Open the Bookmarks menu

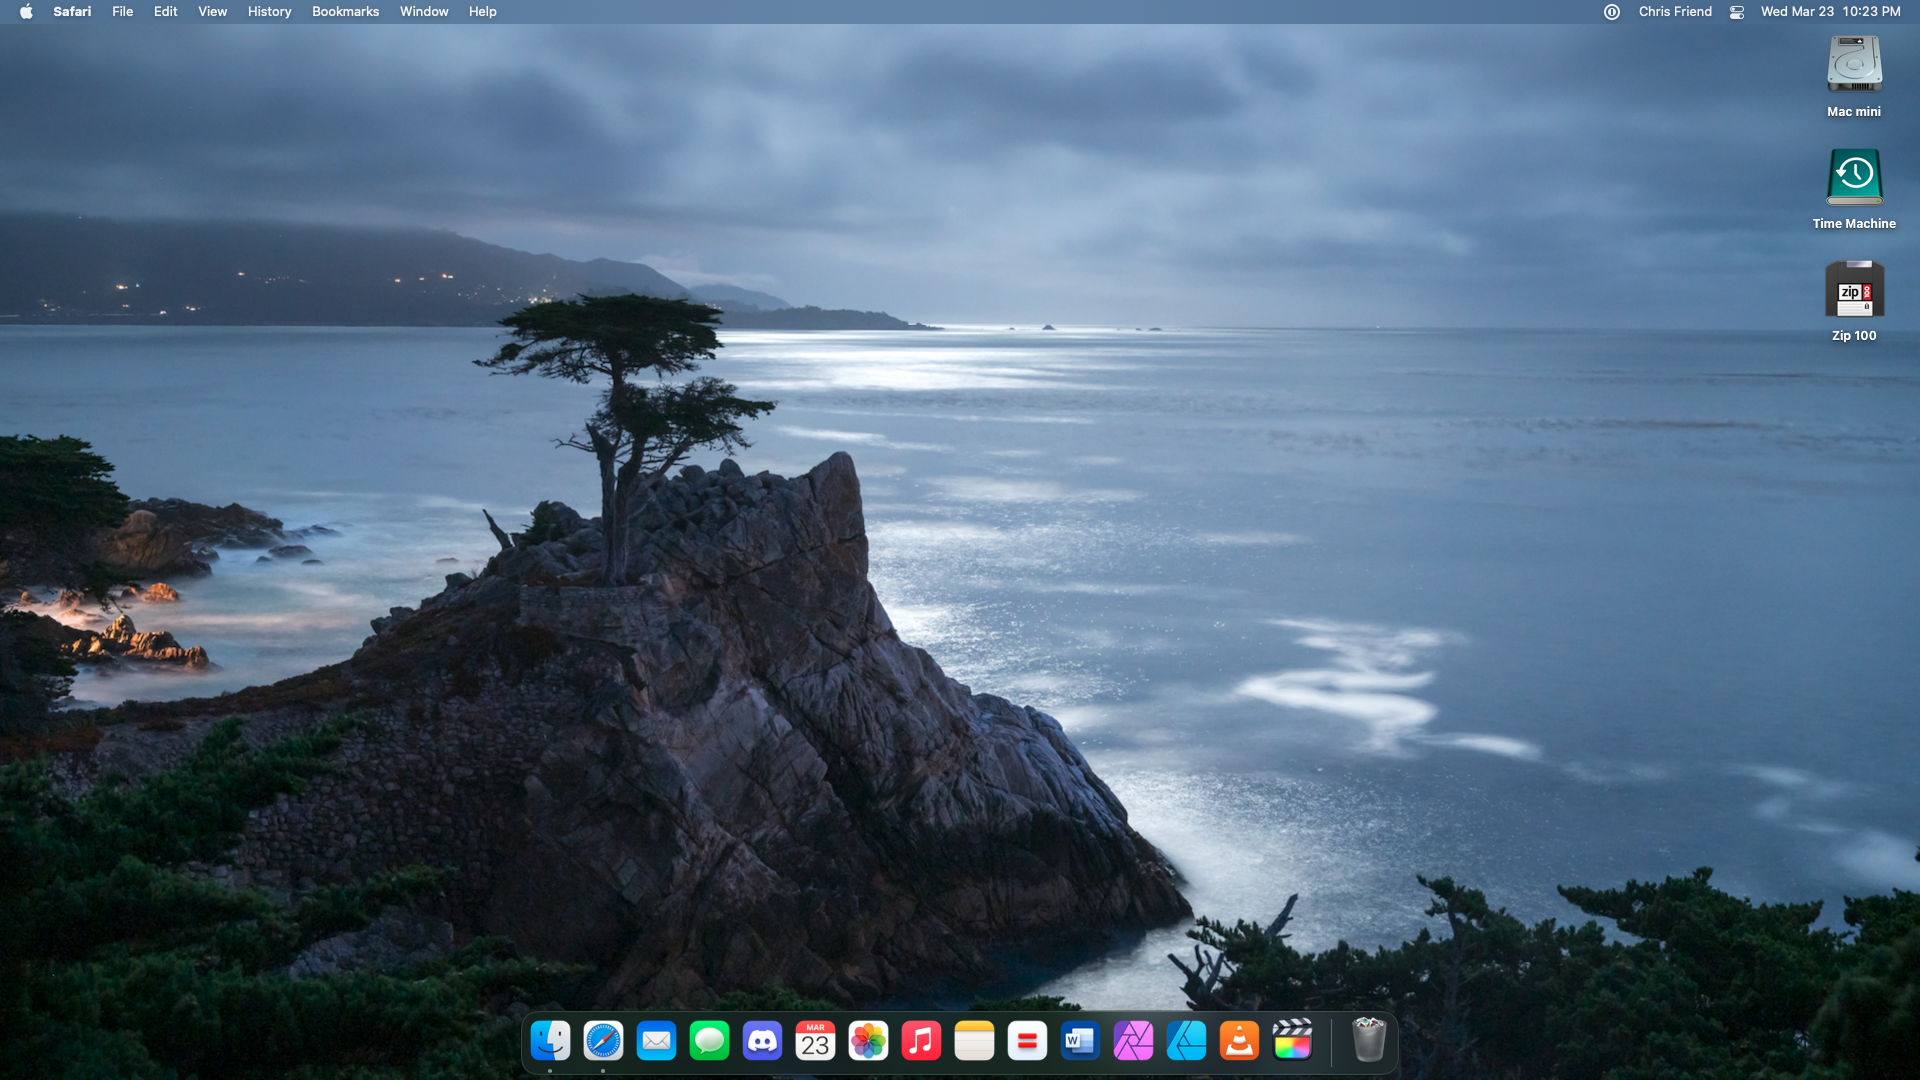345,12
